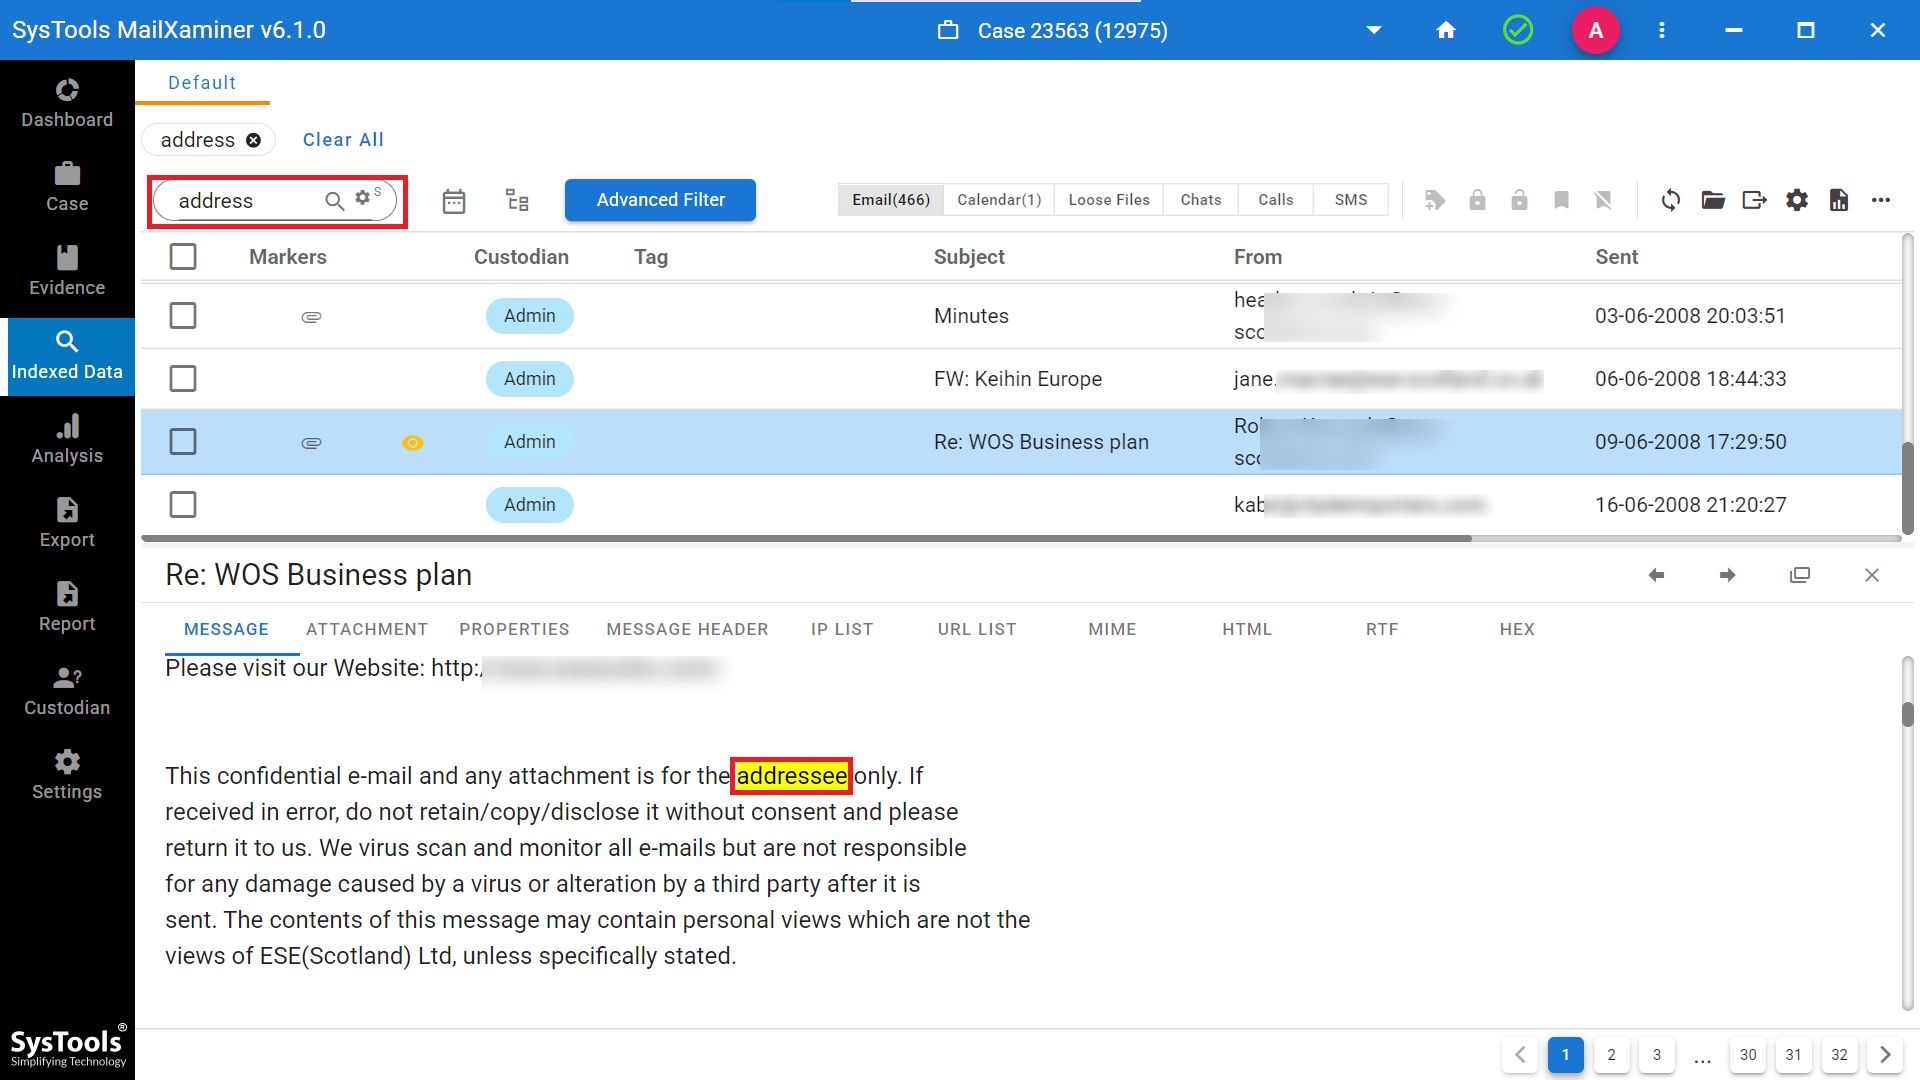Click the remove bookmark icon
This screenshot has height=1080, width=1920.
pyautogui.click(x=1603, y=200)
